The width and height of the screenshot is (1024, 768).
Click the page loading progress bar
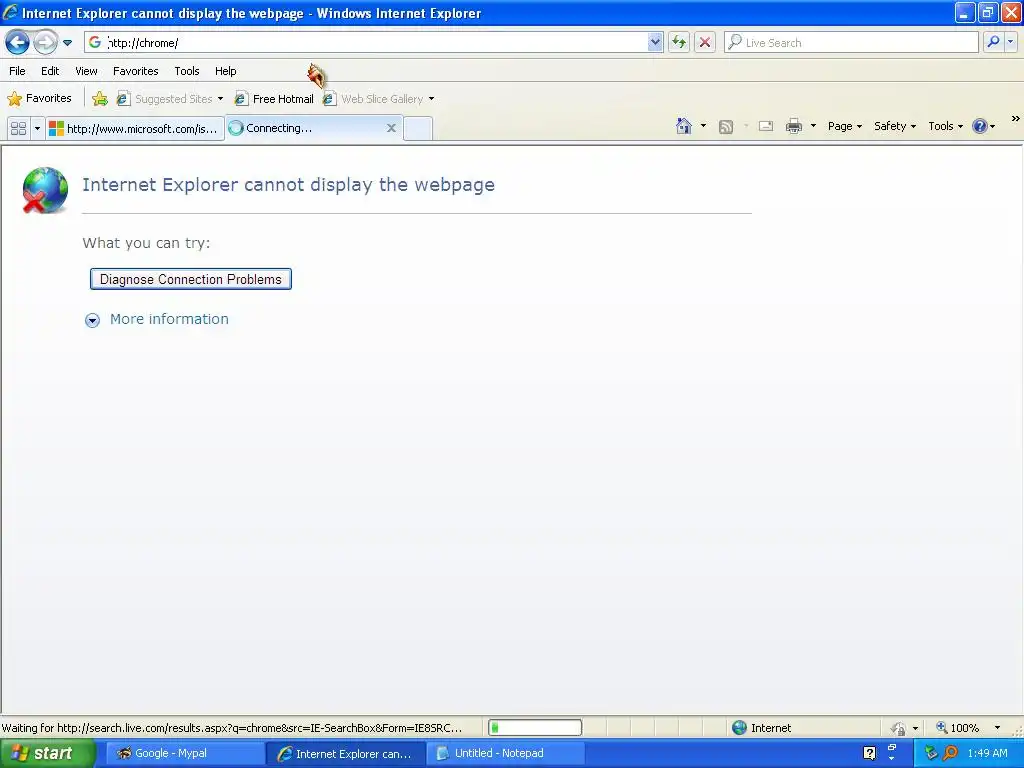pyautogui.click(x=535, y=728)
